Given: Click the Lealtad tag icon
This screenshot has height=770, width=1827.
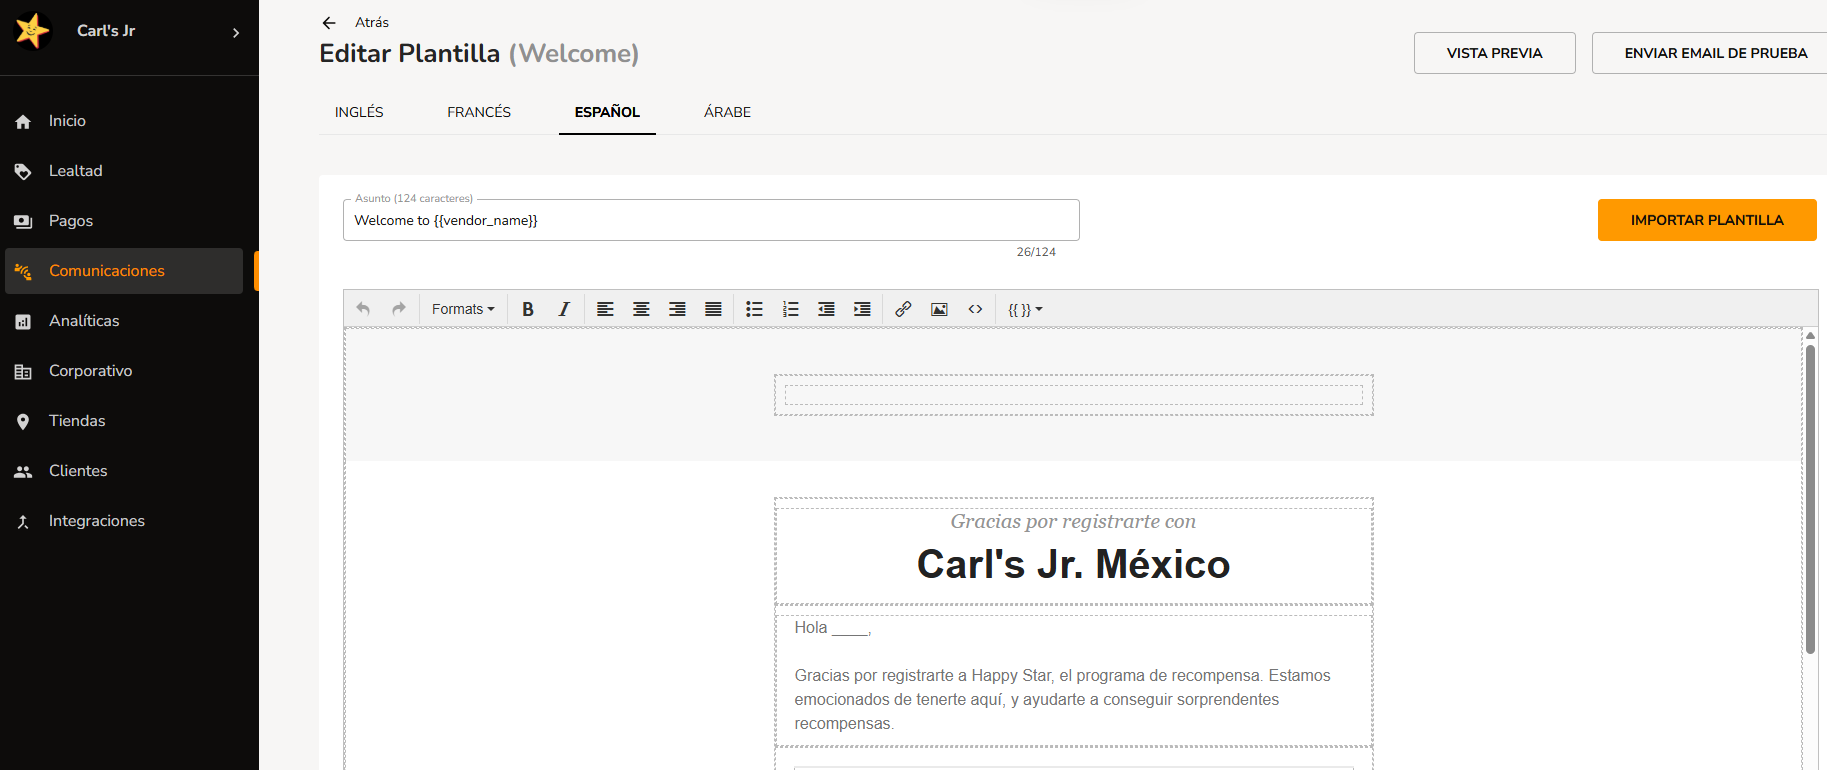Looking at the screenshot, I should 23,172.
